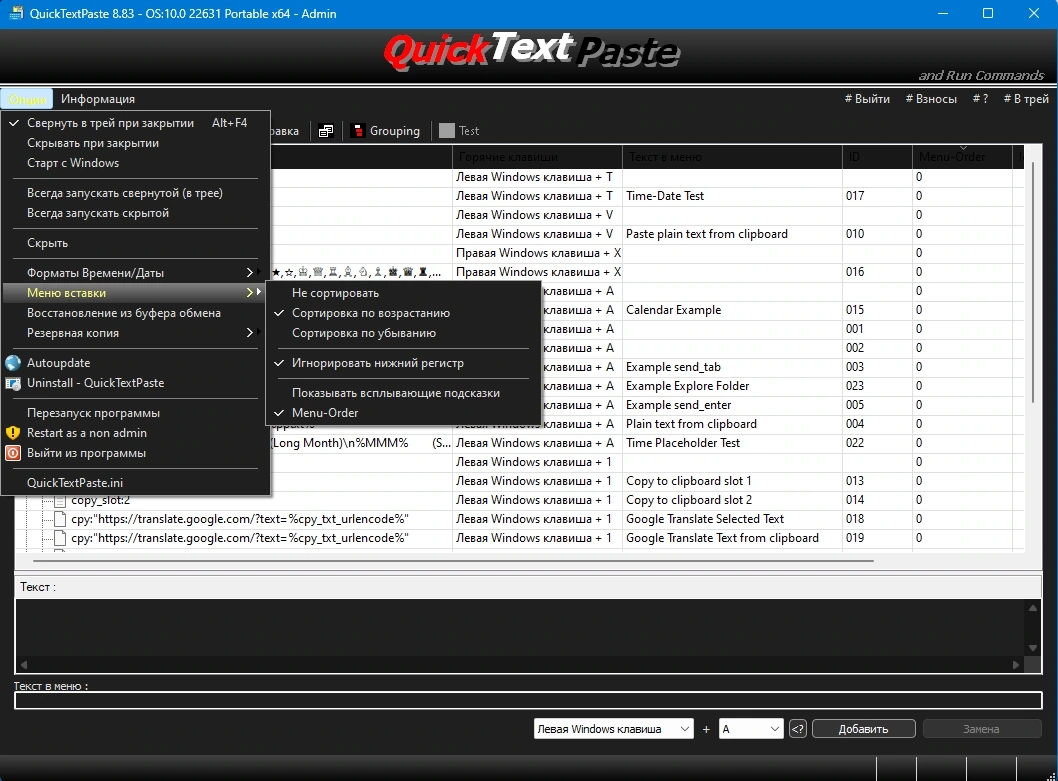Click the Menu-Order column header
This screenshot has width=1058, height=781.
click(x=962, y=157)
